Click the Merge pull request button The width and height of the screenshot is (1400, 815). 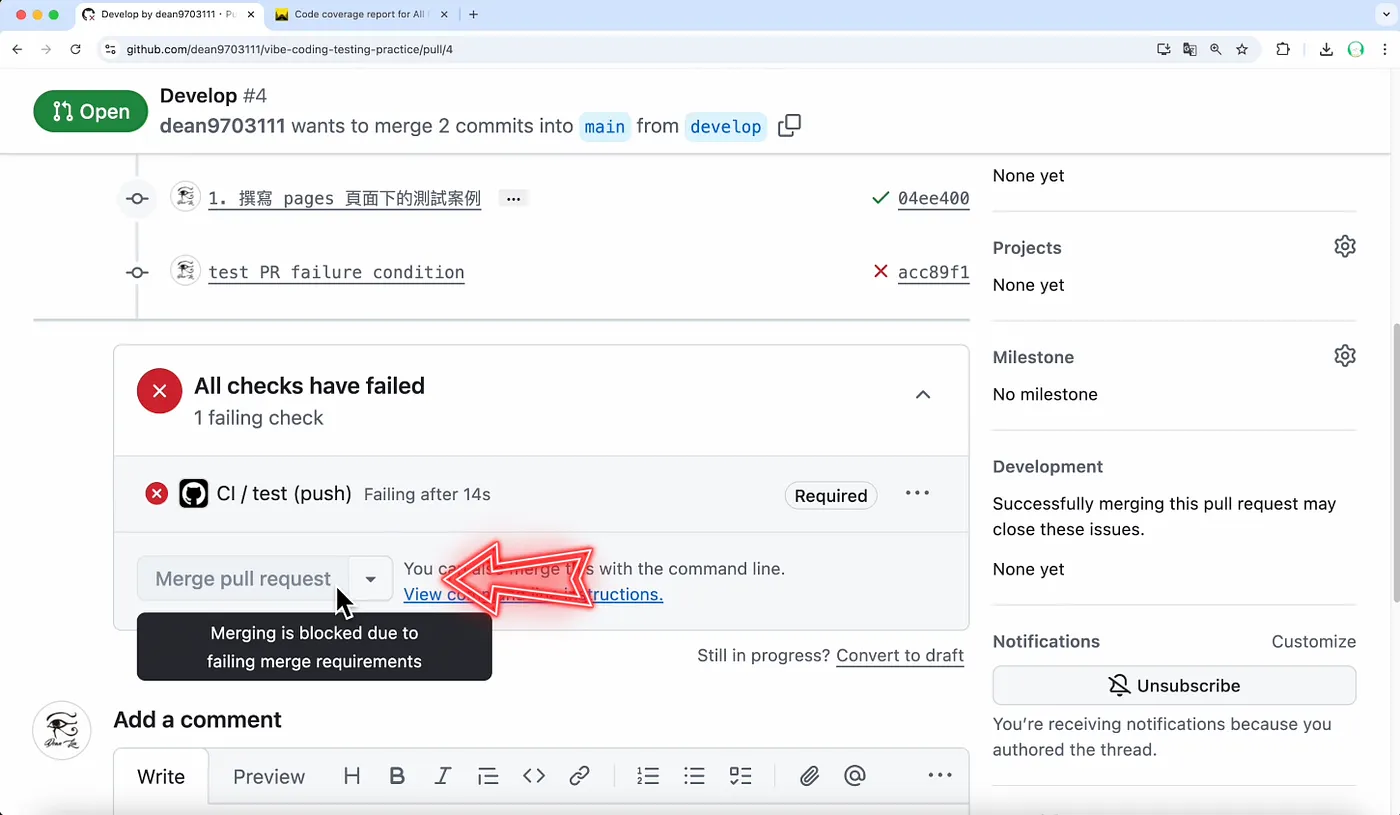(243, 579)
